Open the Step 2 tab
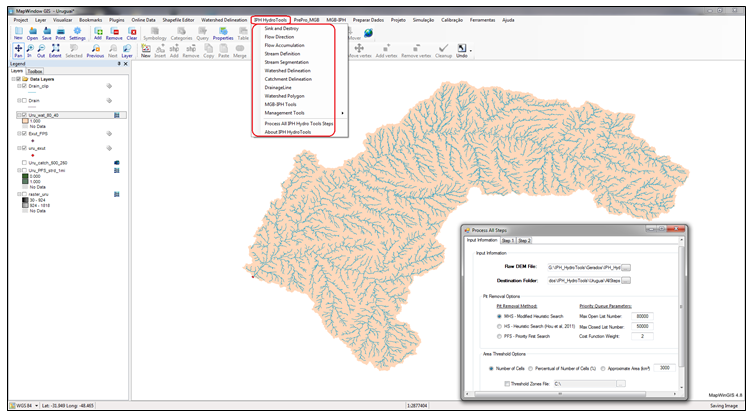The image size is (756, 418). point(524,240)
